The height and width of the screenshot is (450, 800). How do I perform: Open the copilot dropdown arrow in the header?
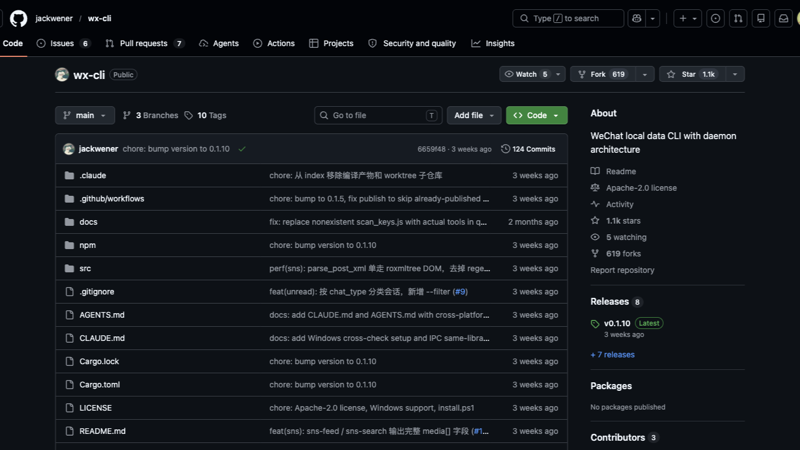(x=653, y=18)
